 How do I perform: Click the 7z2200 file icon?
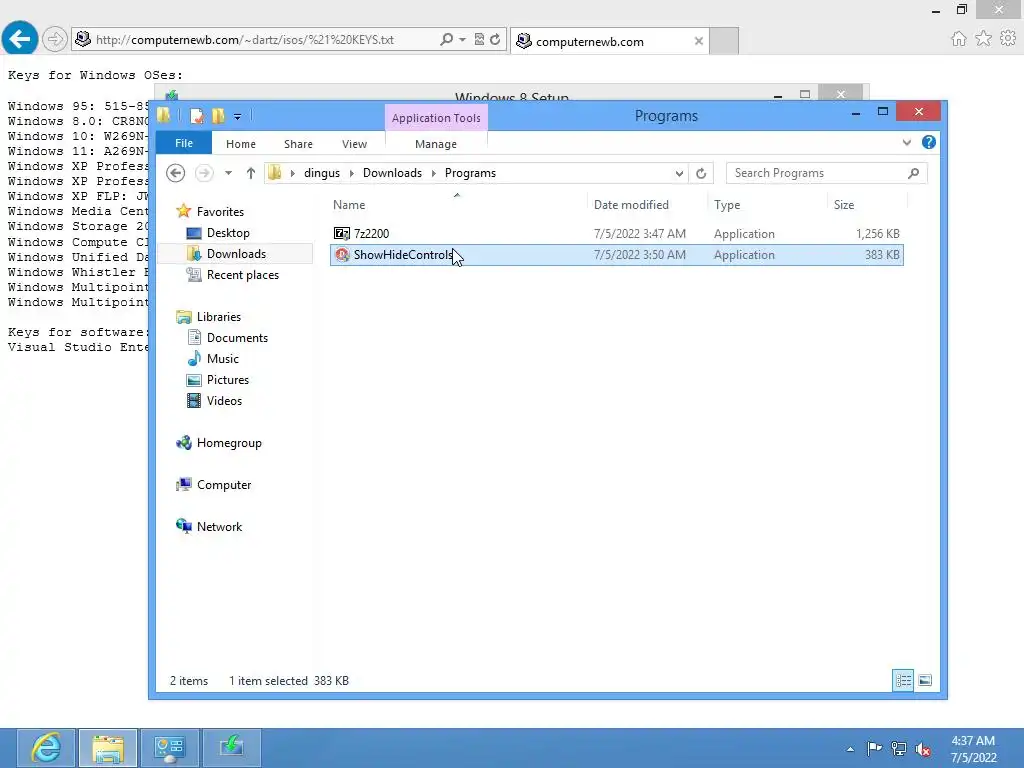pos(342,234)
